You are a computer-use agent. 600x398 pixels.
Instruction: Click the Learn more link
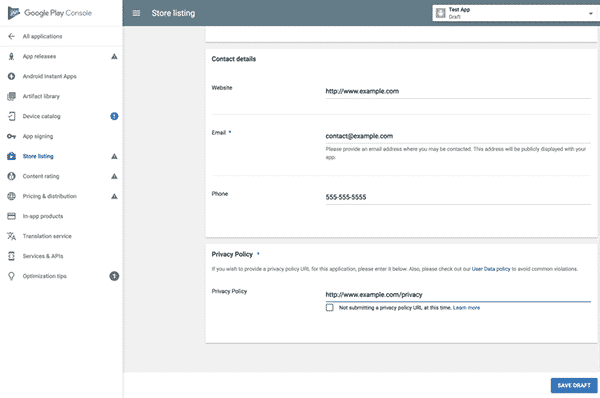[x=466, y=308]
